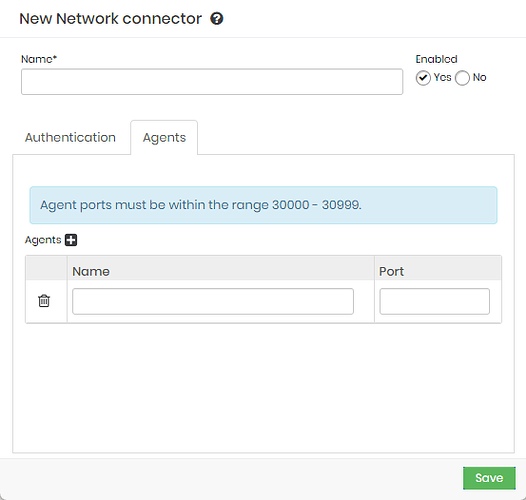Click the agent Port input box
The width and height of the screenshot is (526, 500).
click(434, 301)
